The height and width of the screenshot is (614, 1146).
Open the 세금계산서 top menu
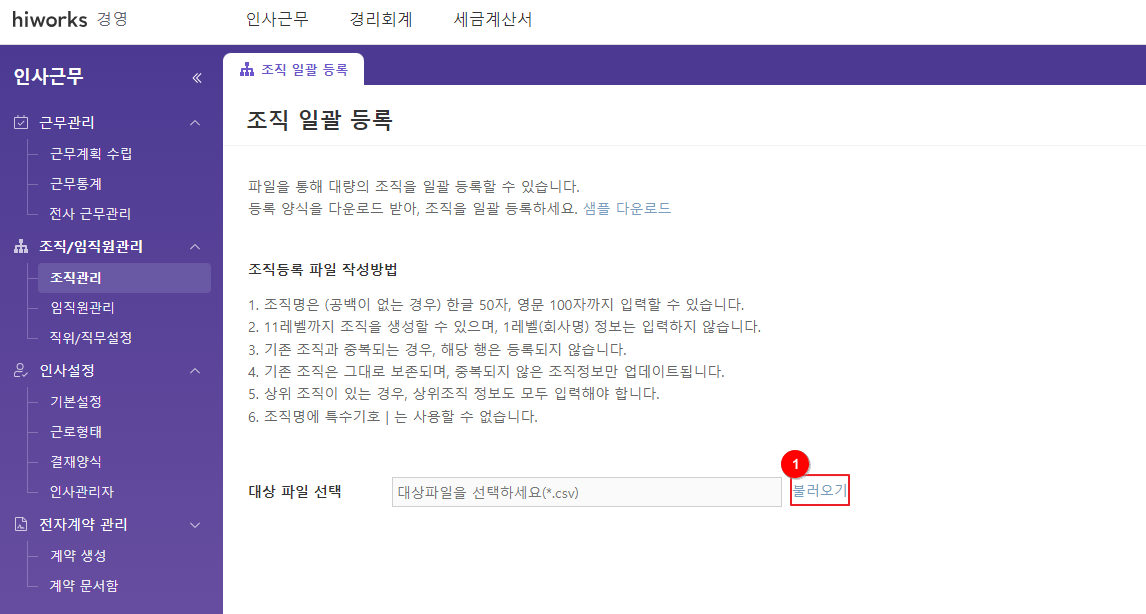493,19
